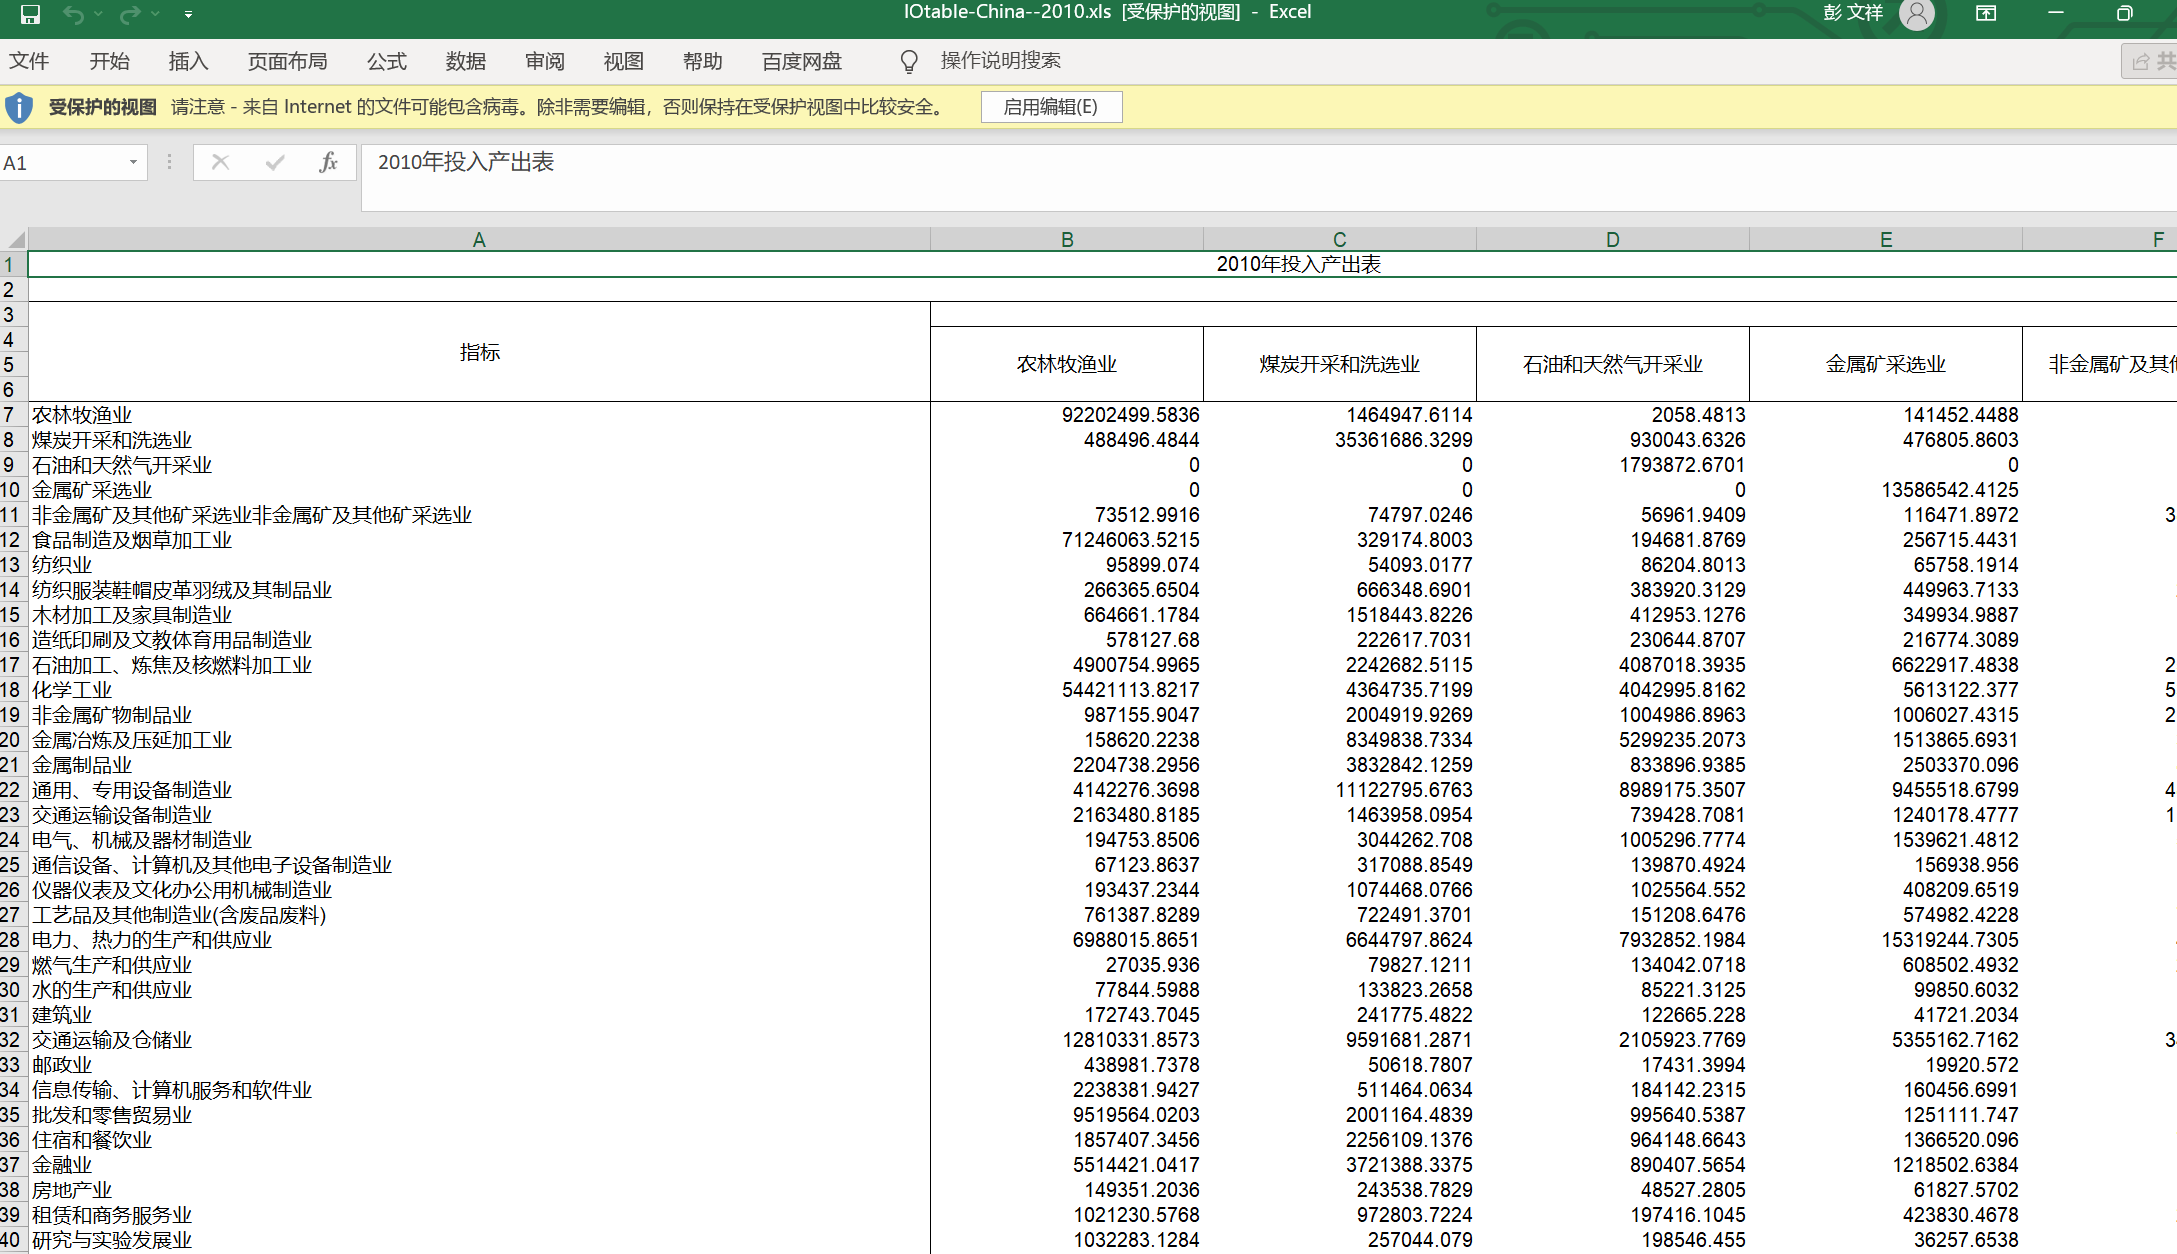
Task: Click the lightbulb Tell Me icon
Action: (909, 62)
